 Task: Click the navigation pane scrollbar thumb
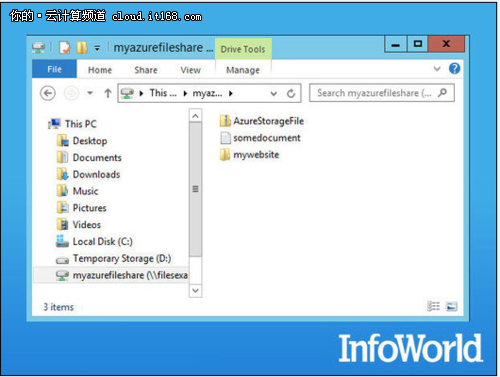[x=196, y=189]
